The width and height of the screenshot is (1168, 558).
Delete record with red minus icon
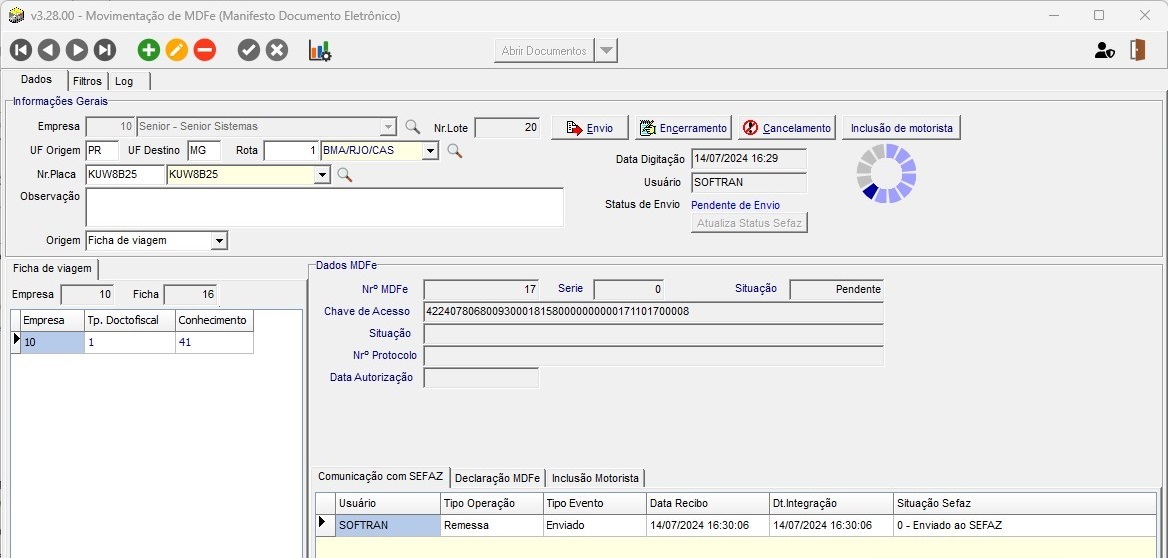tap(205, 50)
